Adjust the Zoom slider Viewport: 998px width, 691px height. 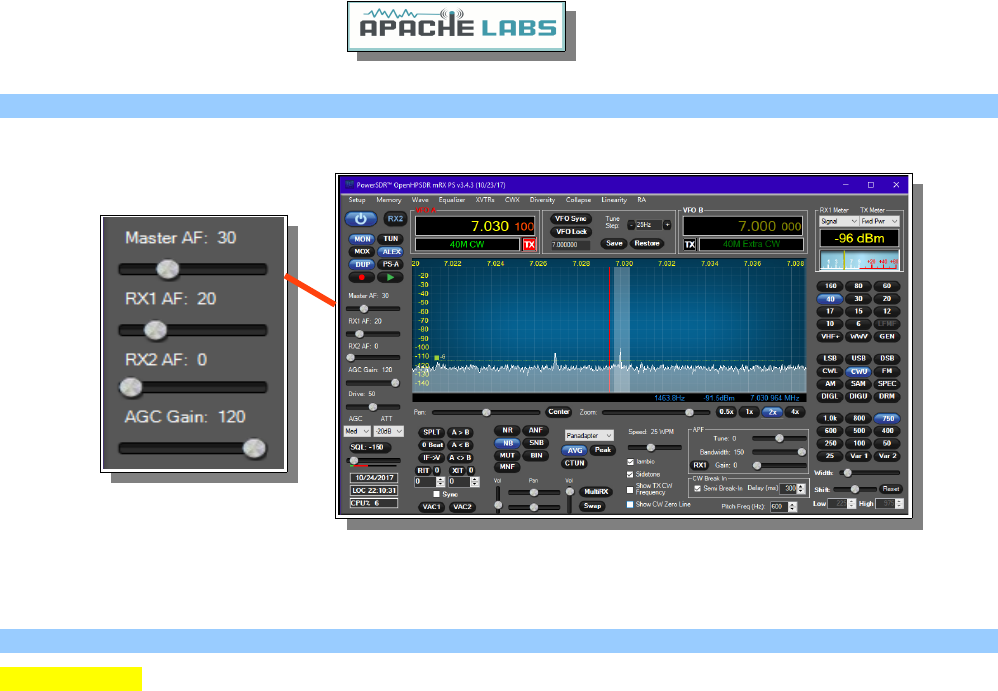pos(656,412)
